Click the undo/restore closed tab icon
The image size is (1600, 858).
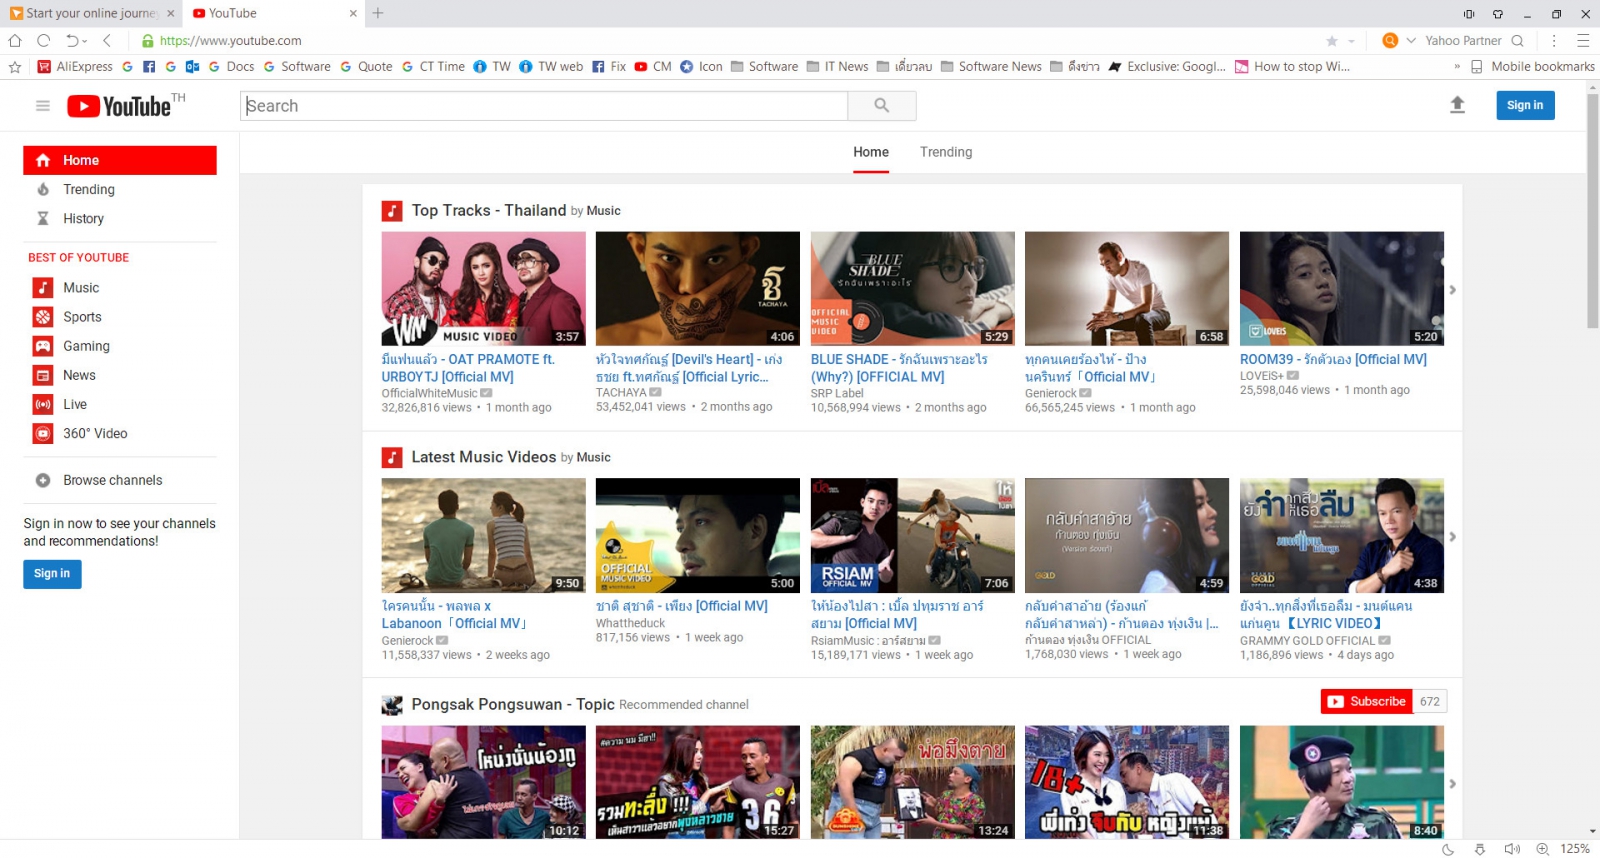pyautogui.click(x=72, y=41)
